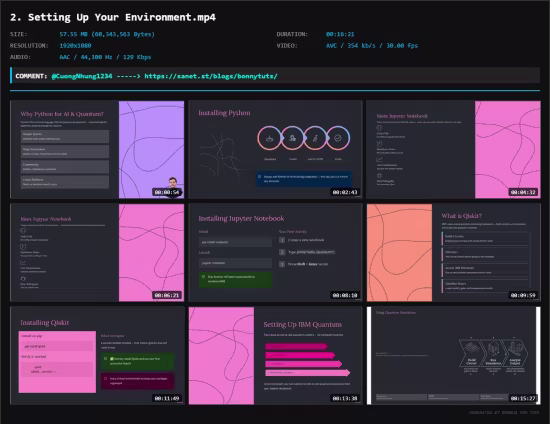Click the presenter avatar in the first thumbnail

point(173,183)
